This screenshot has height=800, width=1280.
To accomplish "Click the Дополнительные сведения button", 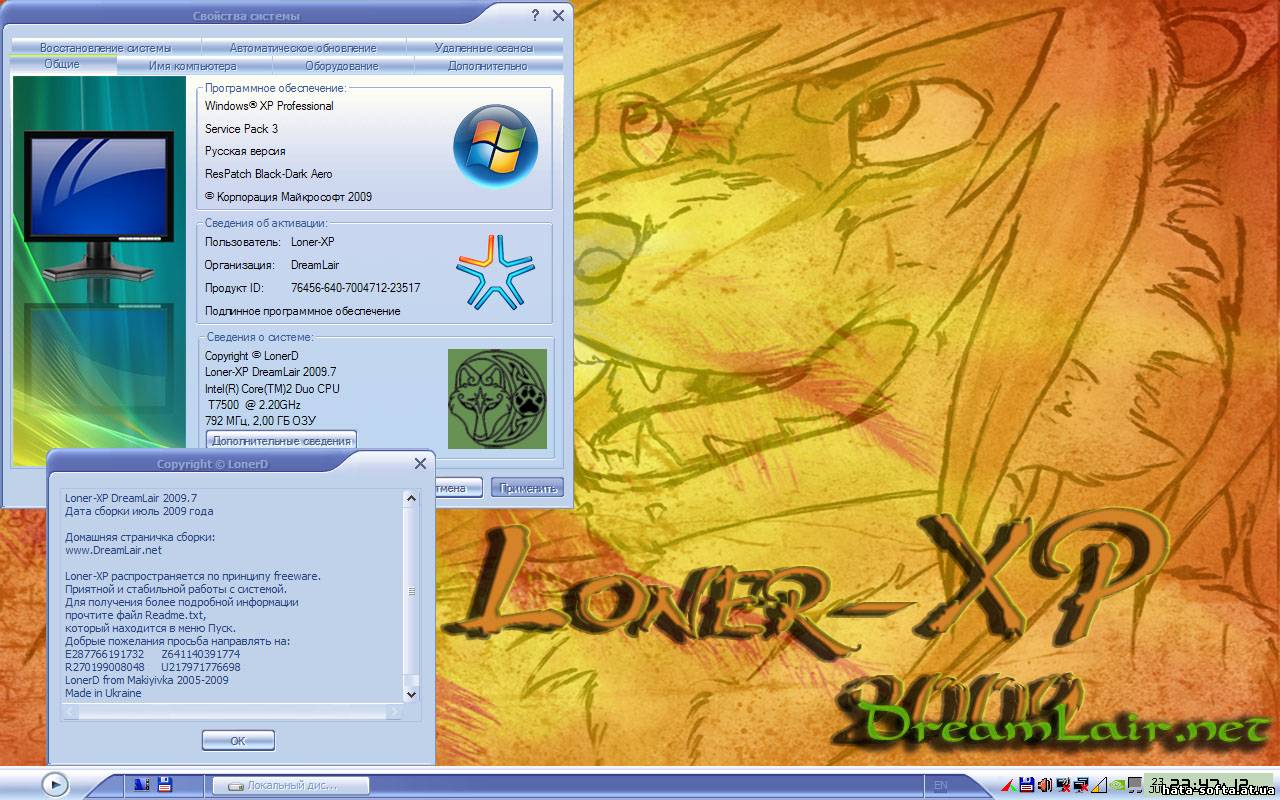I will coord(281,441).
